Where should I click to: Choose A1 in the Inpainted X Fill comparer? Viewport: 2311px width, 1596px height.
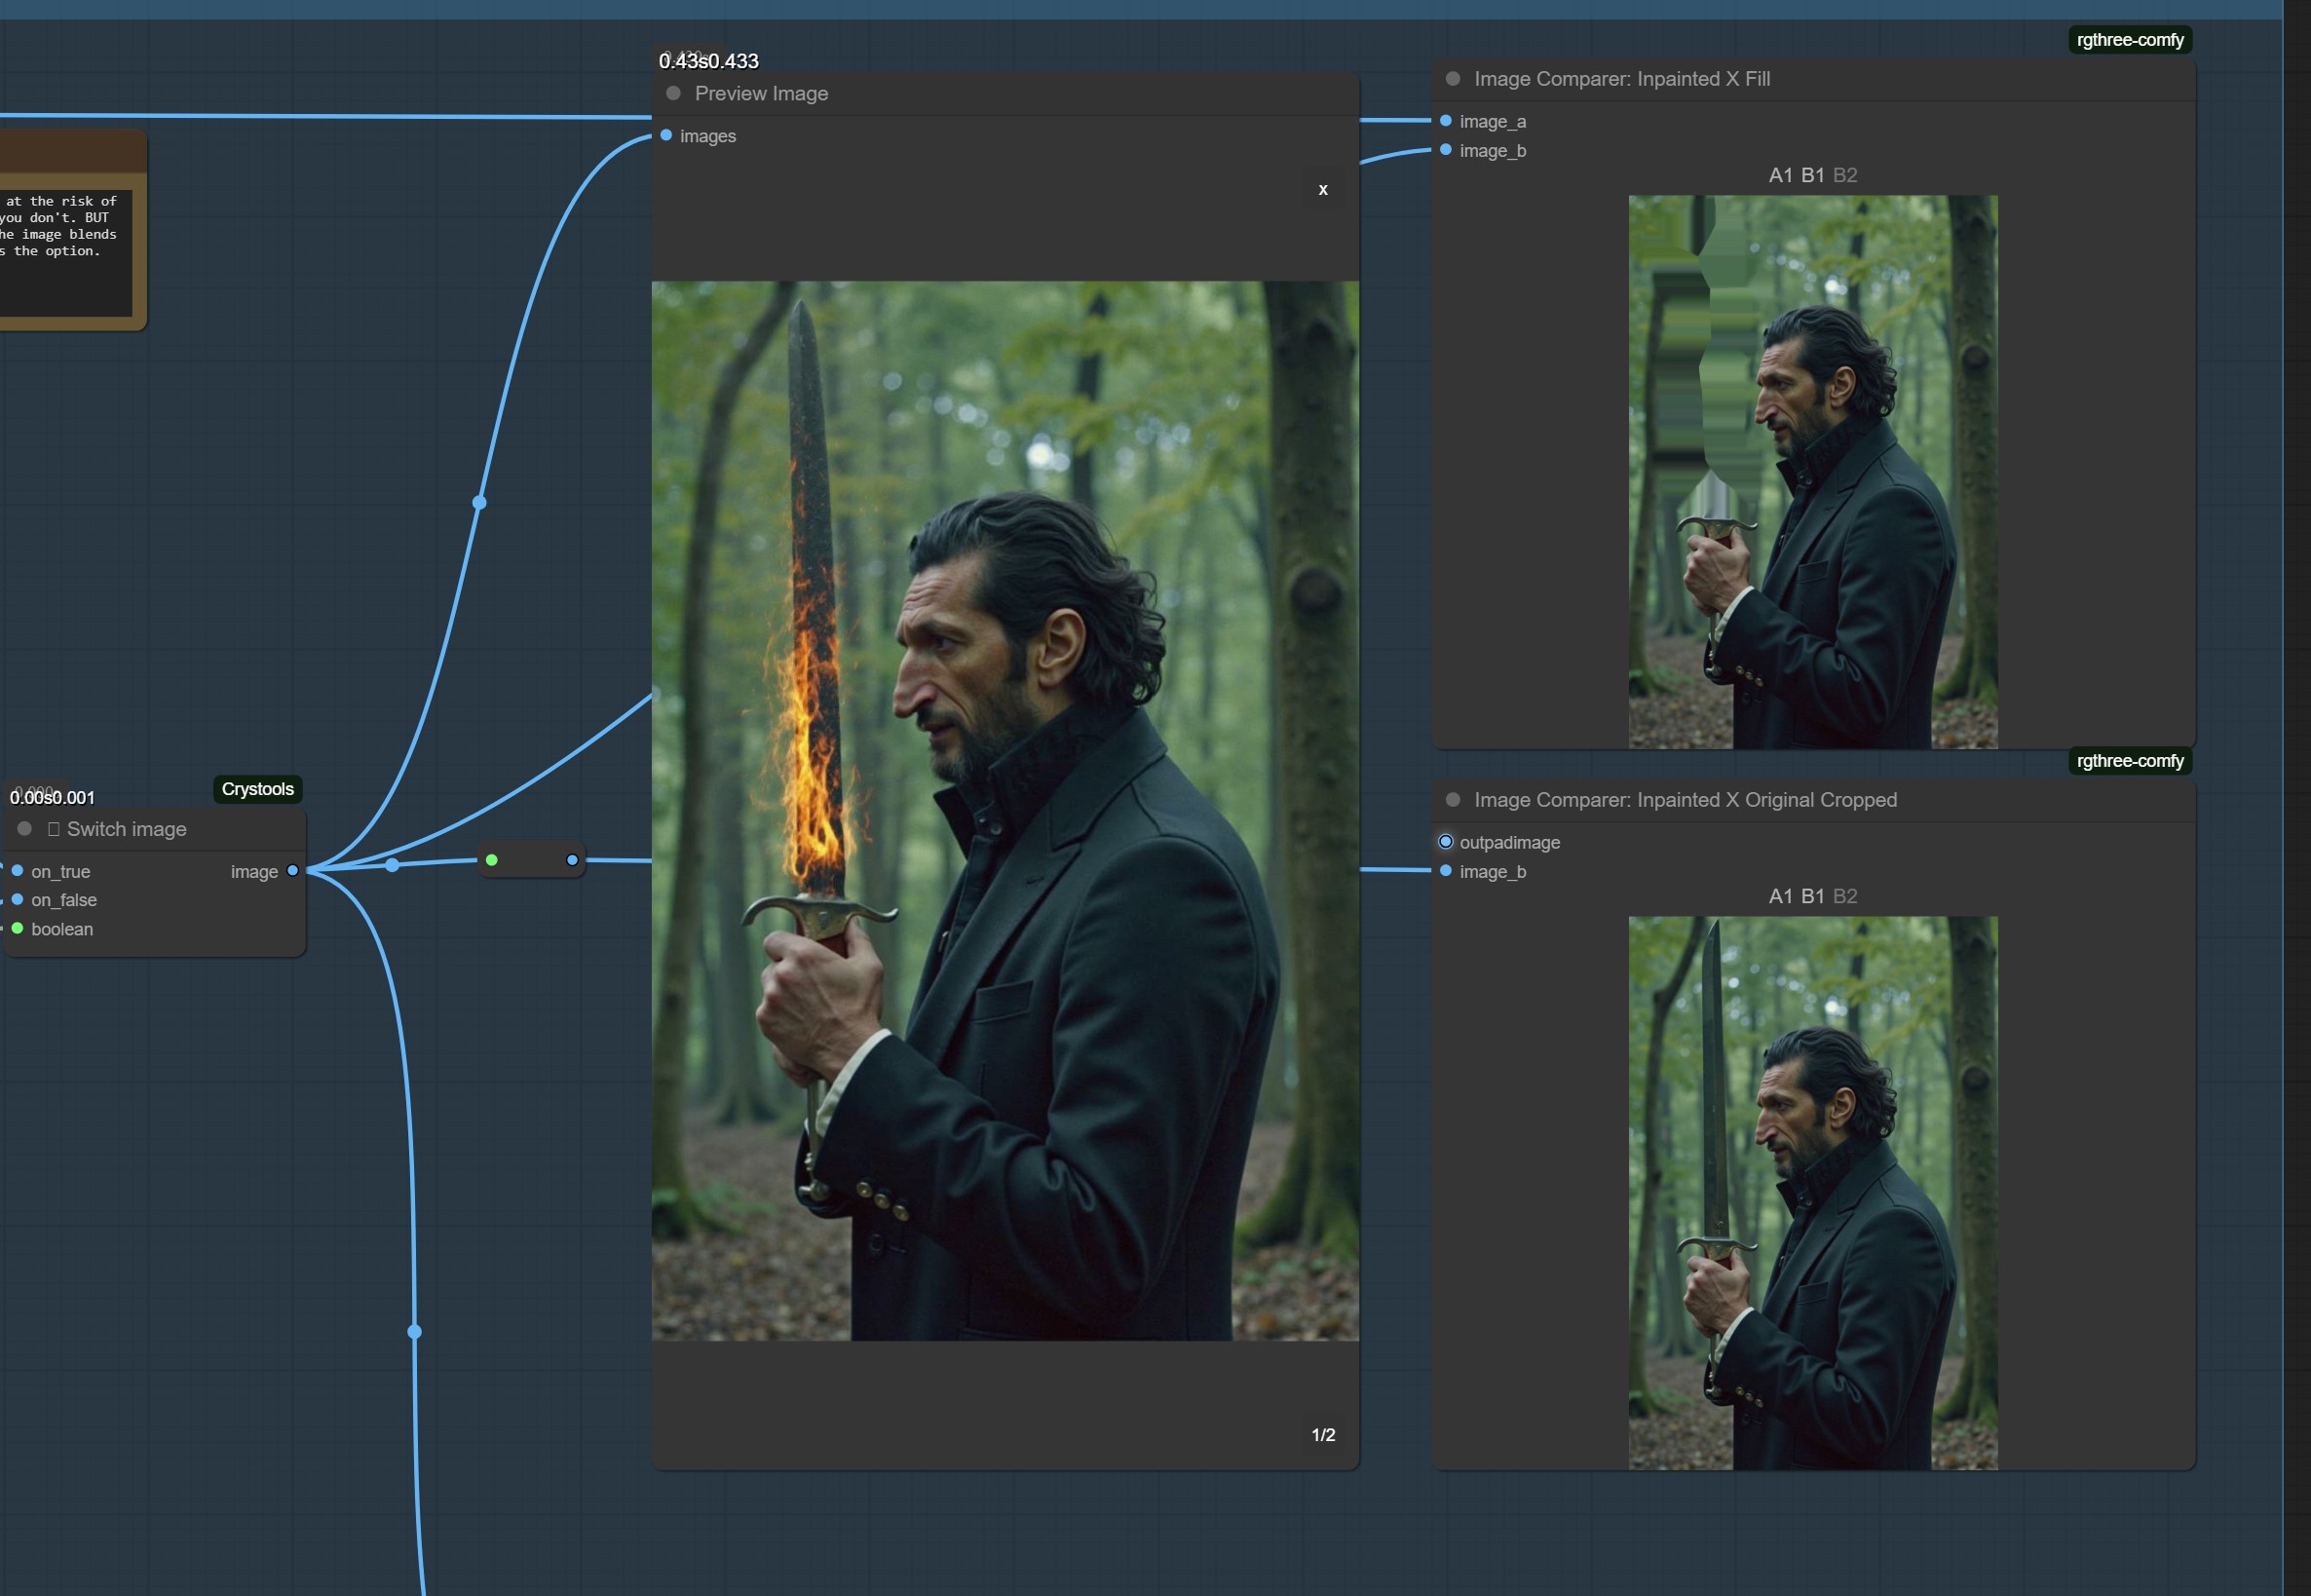click(x=1780, y=175)
